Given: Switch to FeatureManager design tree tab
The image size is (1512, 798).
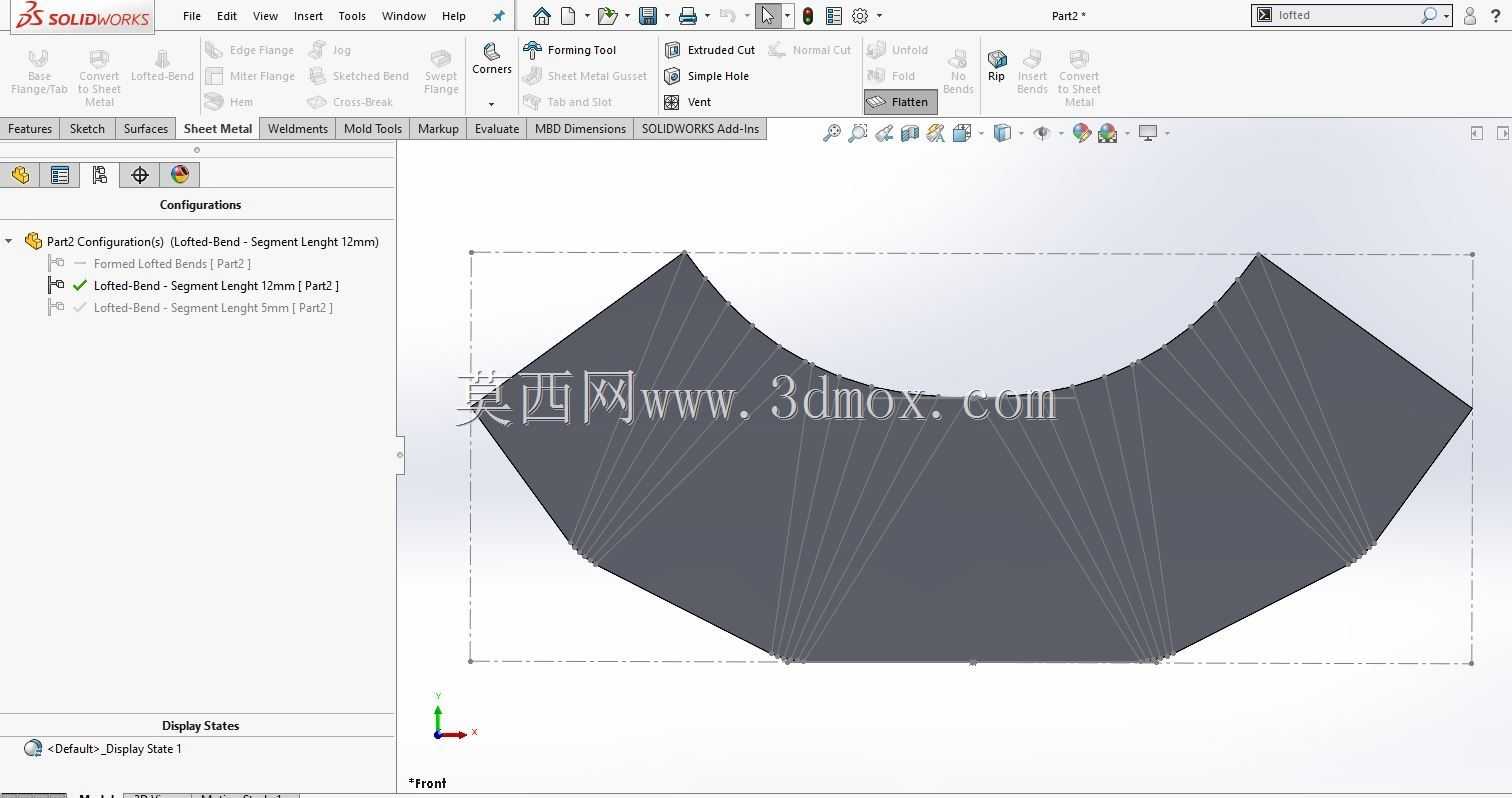Looking at the screenshot, I should [20, 175].
